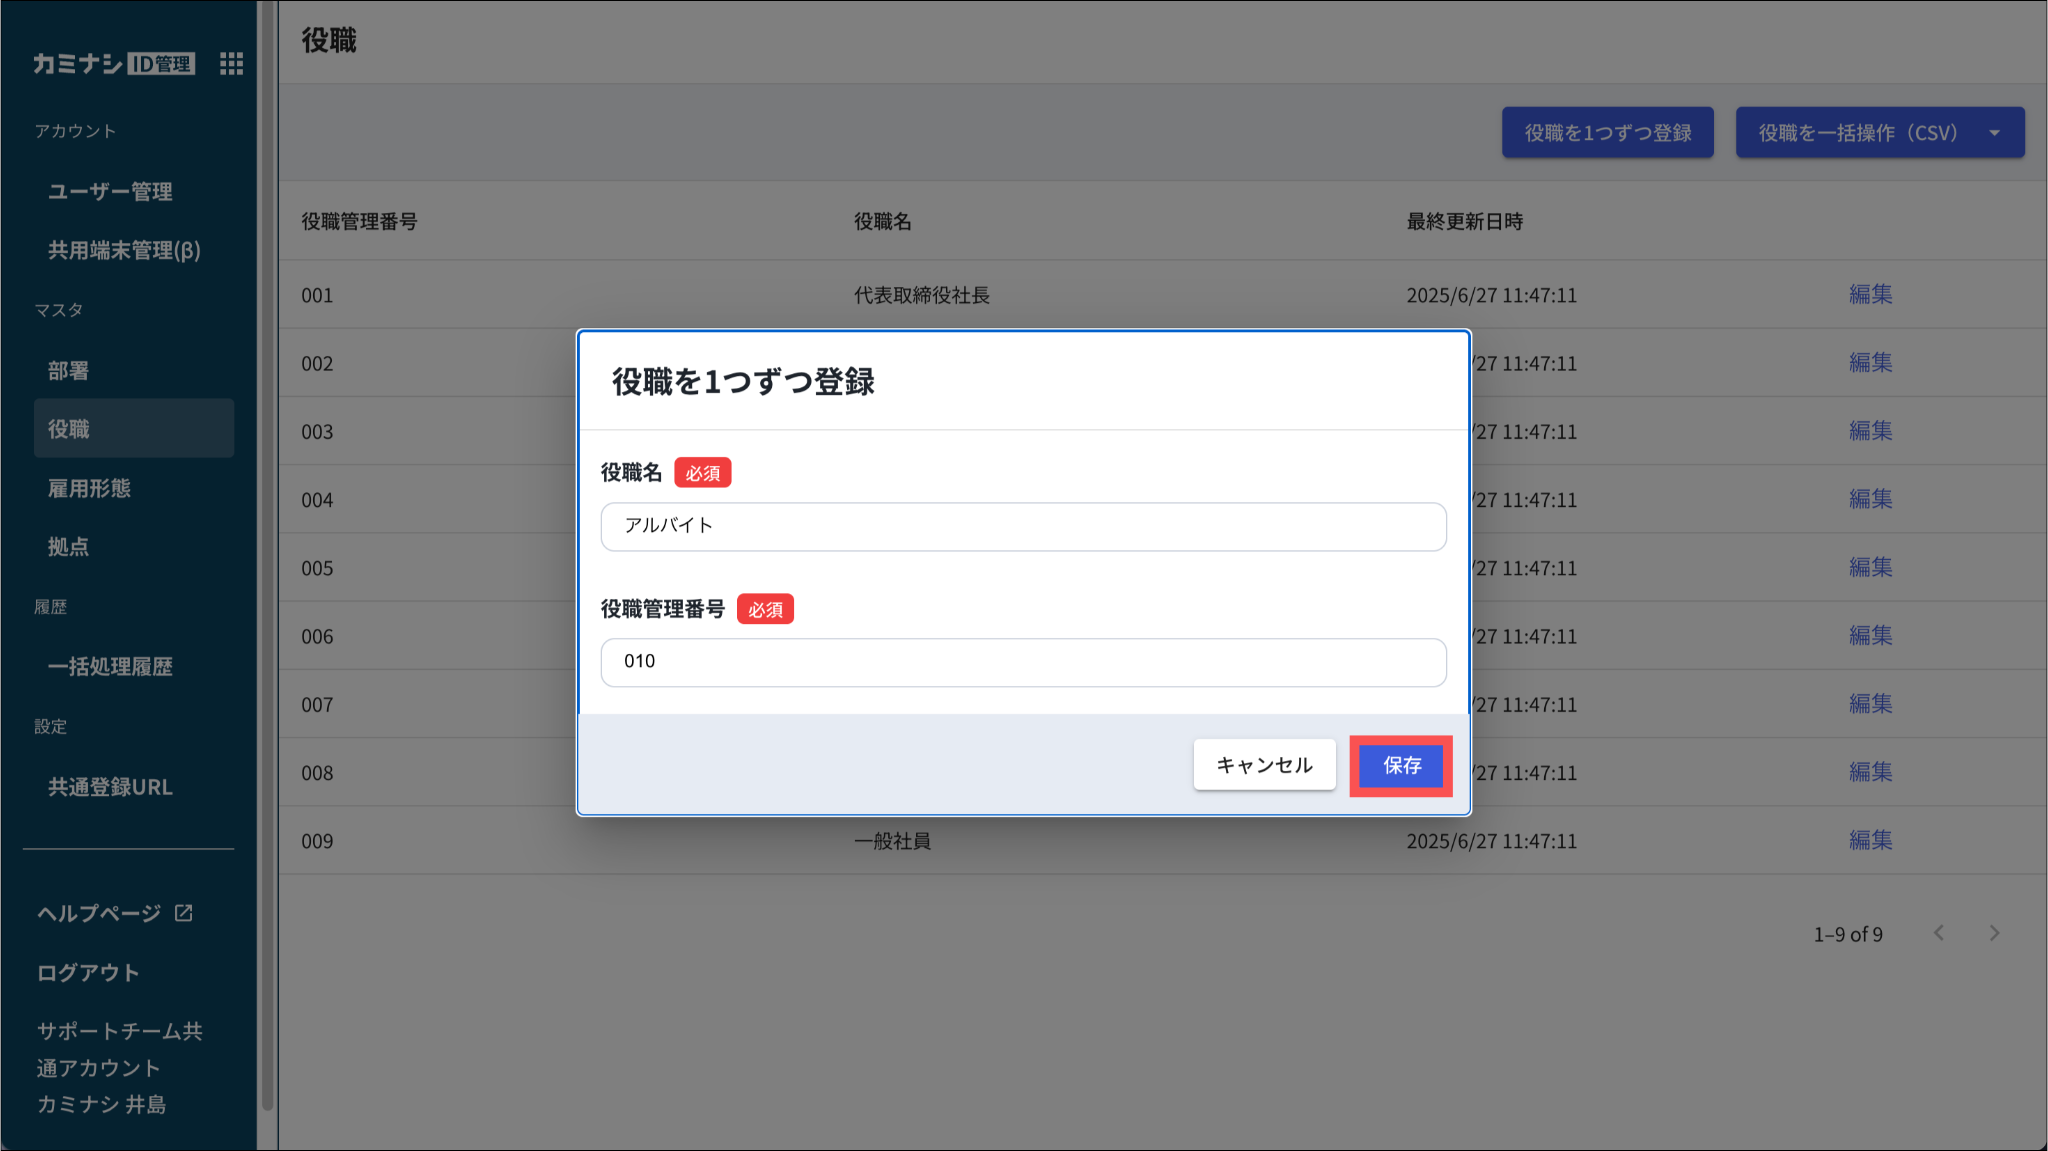Select 共用端末管理(β) sidebar item
Screen dimensions: 2048x1151
pyautogui.click(x=124, y=251)
